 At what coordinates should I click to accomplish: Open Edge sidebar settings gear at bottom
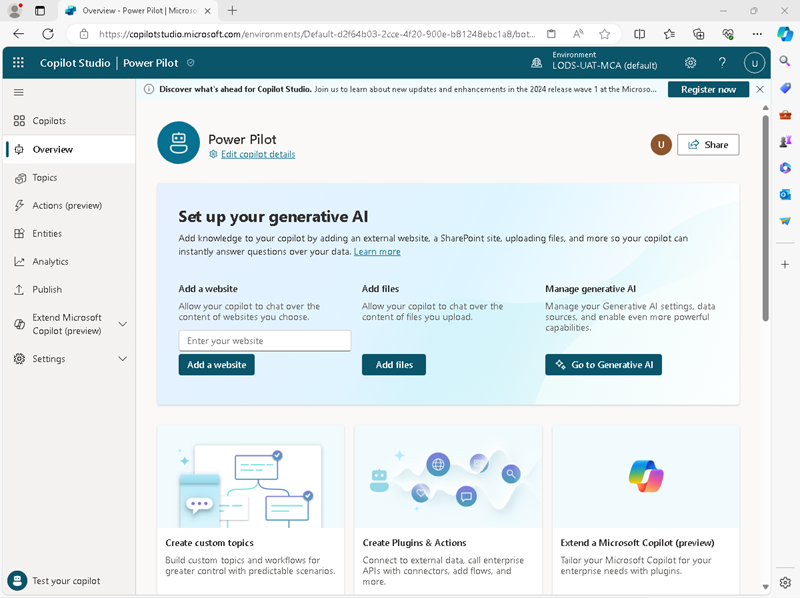point(785,582)
